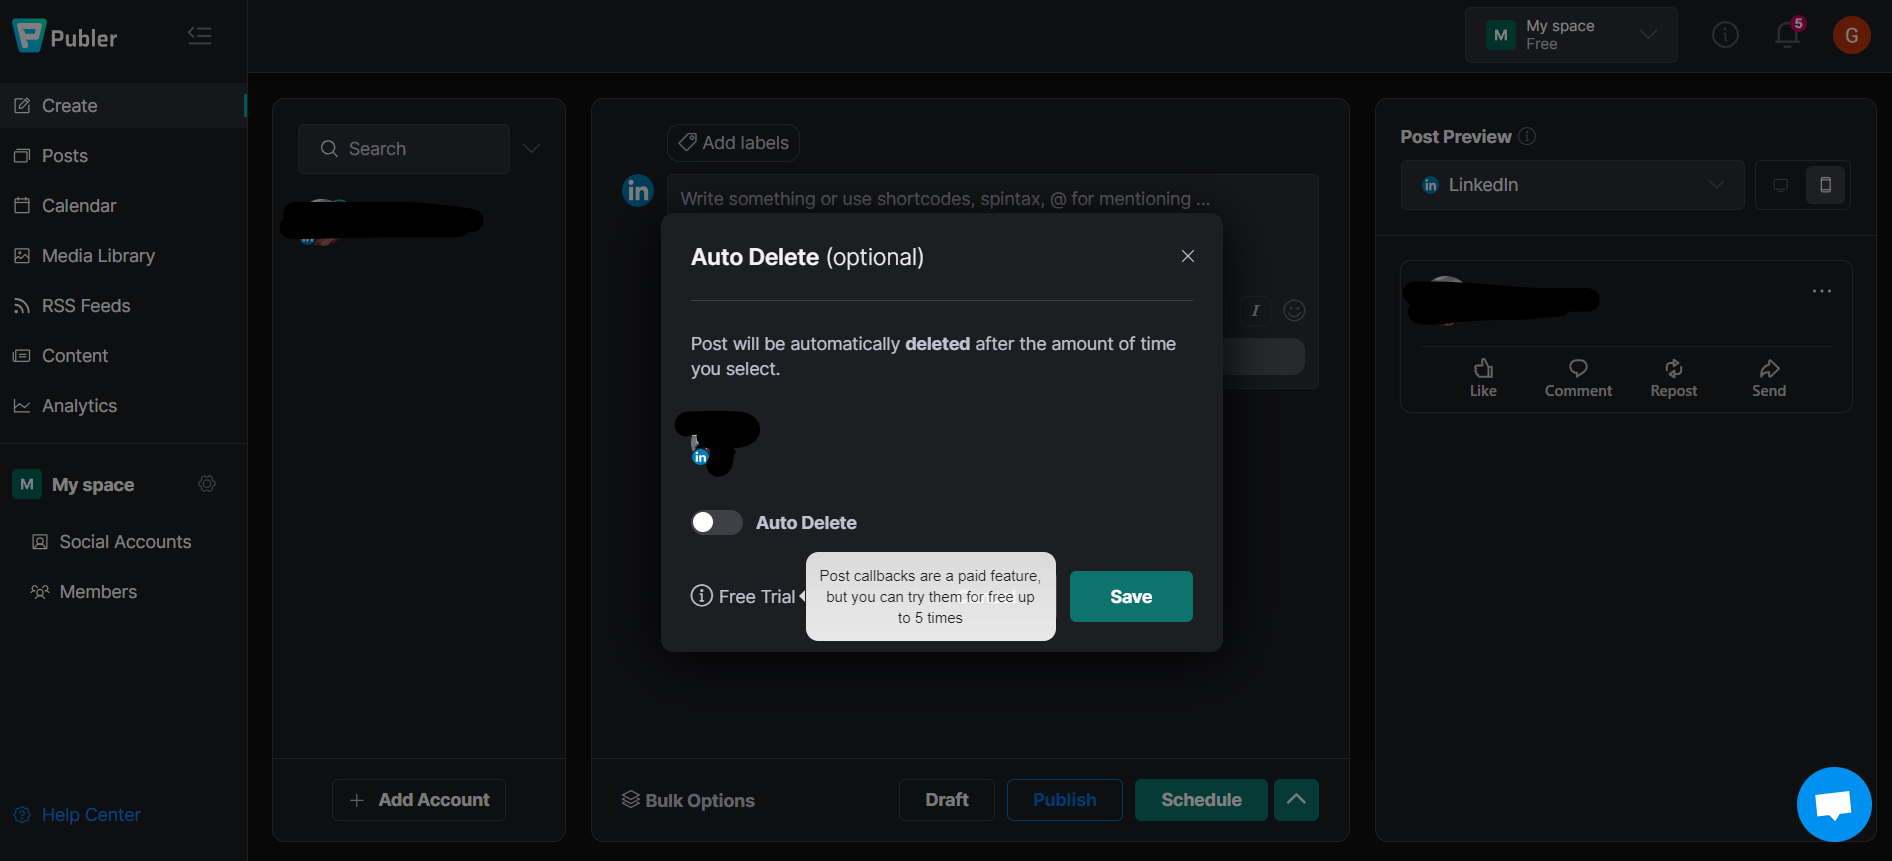Open the LinkedIn preview network dropdown

(x=1572, y=185)
